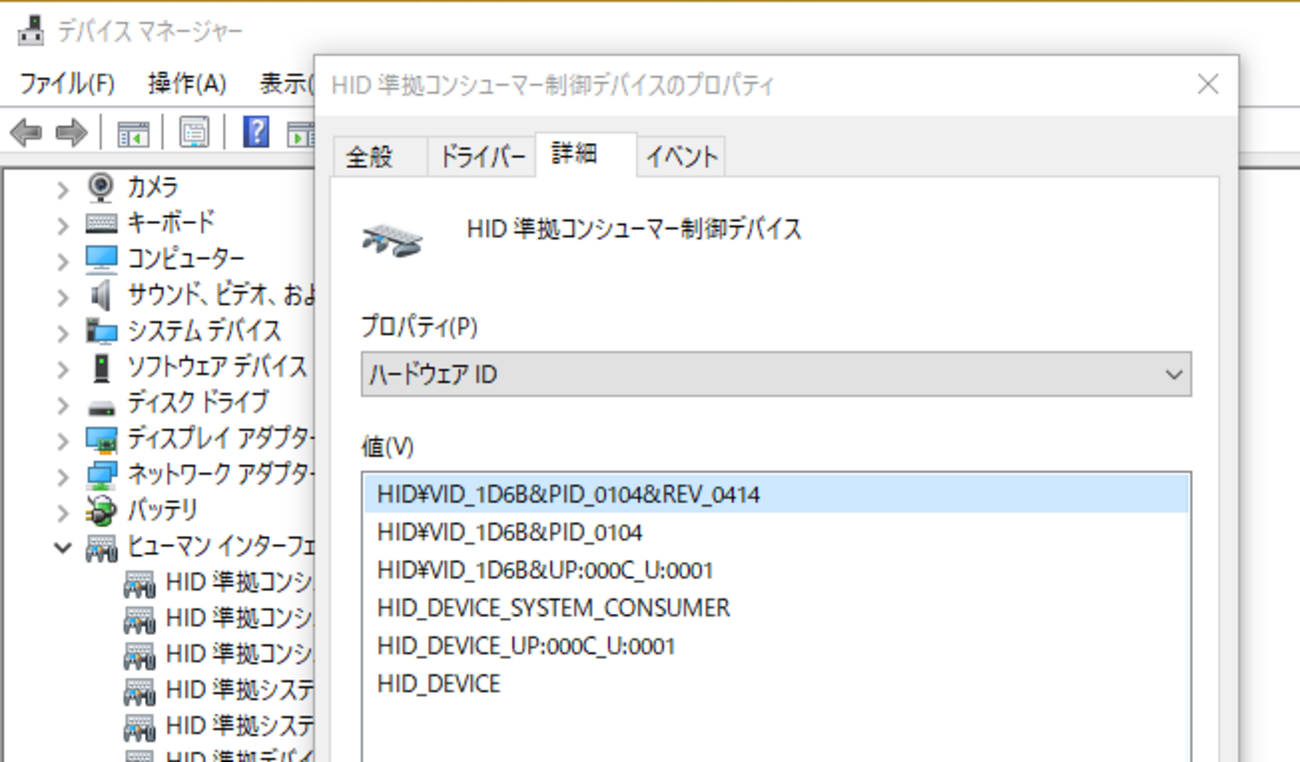Close the HID properties dialog
This screenshot has height=762, width=1300.
click(x=1208, y=84)
